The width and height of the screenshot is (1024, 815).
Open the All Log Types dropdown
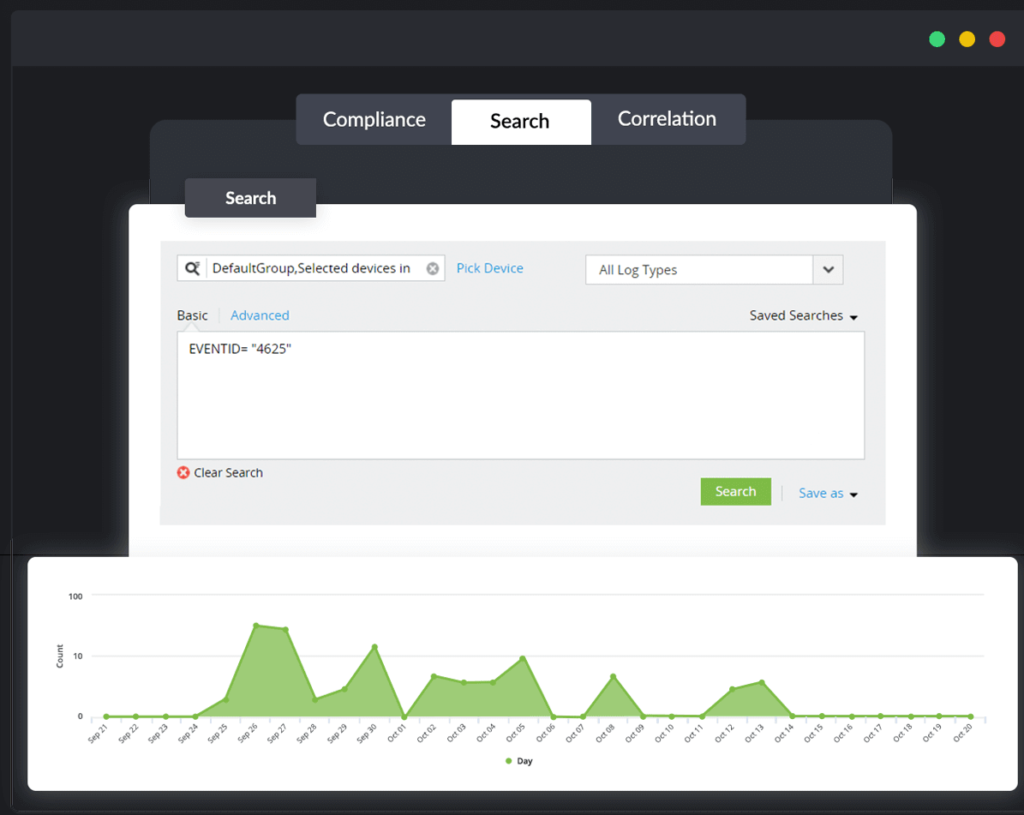pyautogui.click(x=828, y=269)
